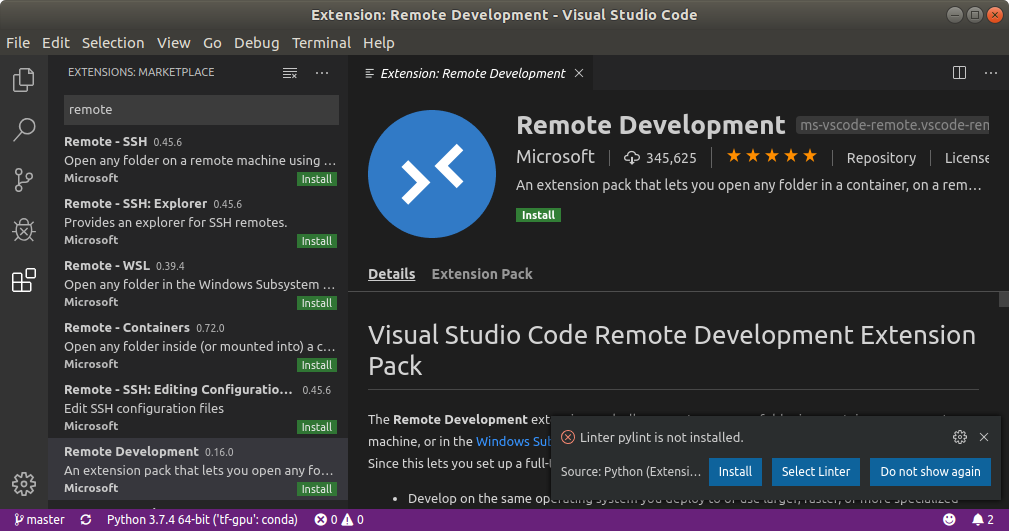Open the Repository link
The image size is (1009, 531).
pyautogui.click(x=881, y=158)
